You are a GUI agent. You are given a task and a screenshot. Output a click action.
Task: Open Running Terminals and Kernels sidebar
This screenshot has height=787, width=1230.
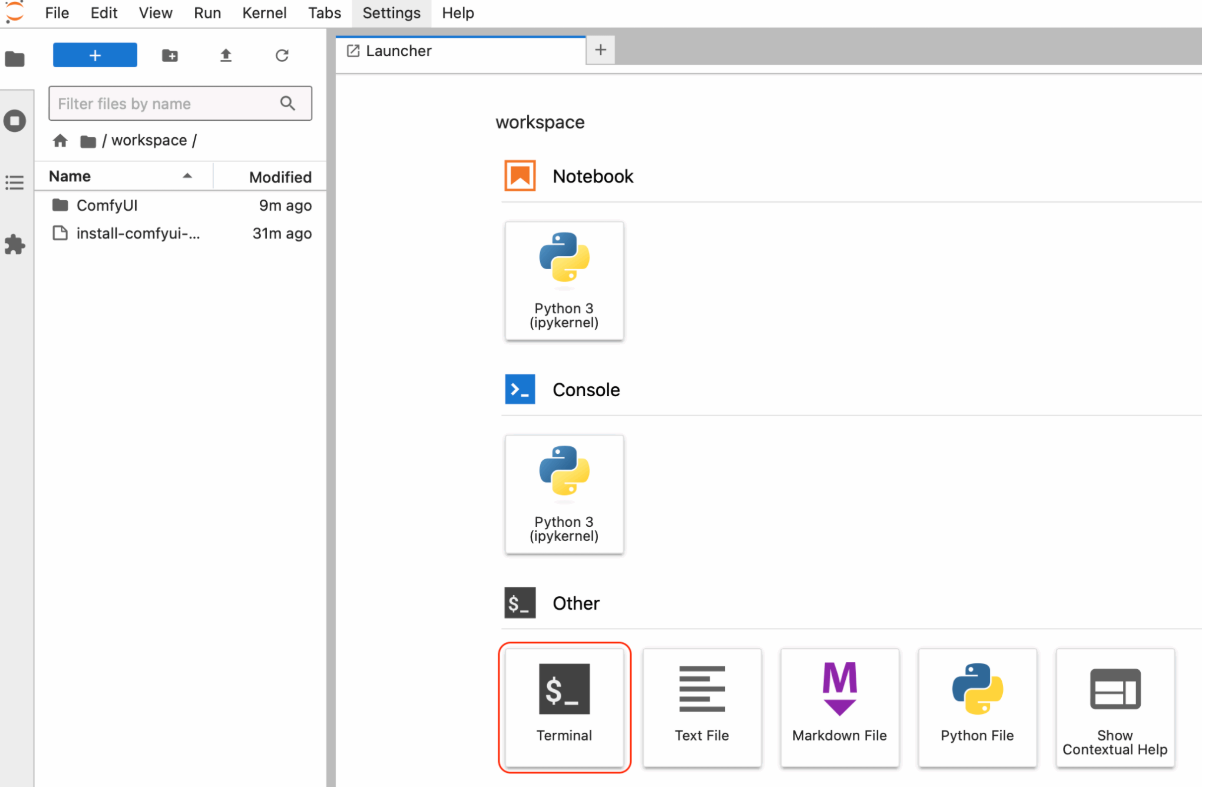[x=15, y=121]
